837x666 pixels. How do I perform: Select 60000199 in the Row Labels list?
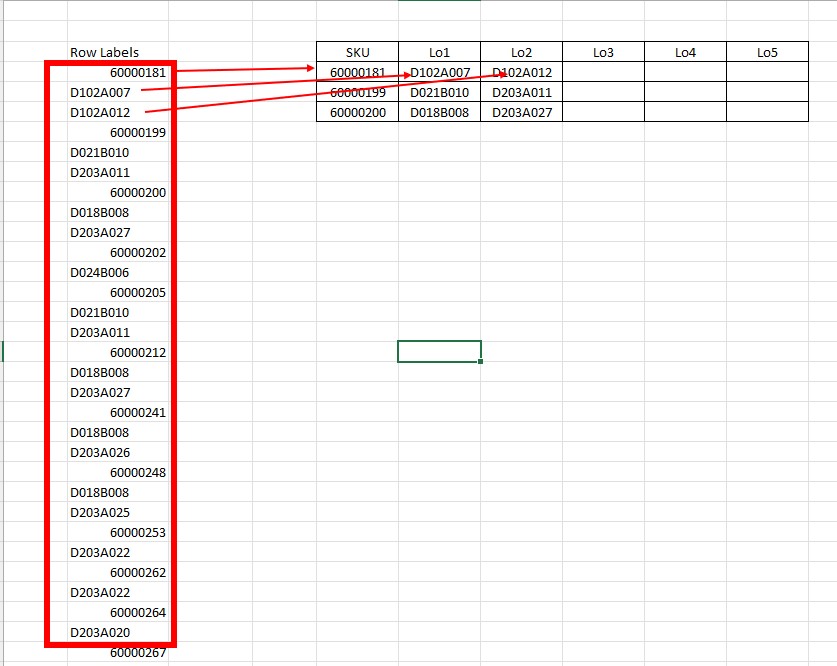(117, 132)
